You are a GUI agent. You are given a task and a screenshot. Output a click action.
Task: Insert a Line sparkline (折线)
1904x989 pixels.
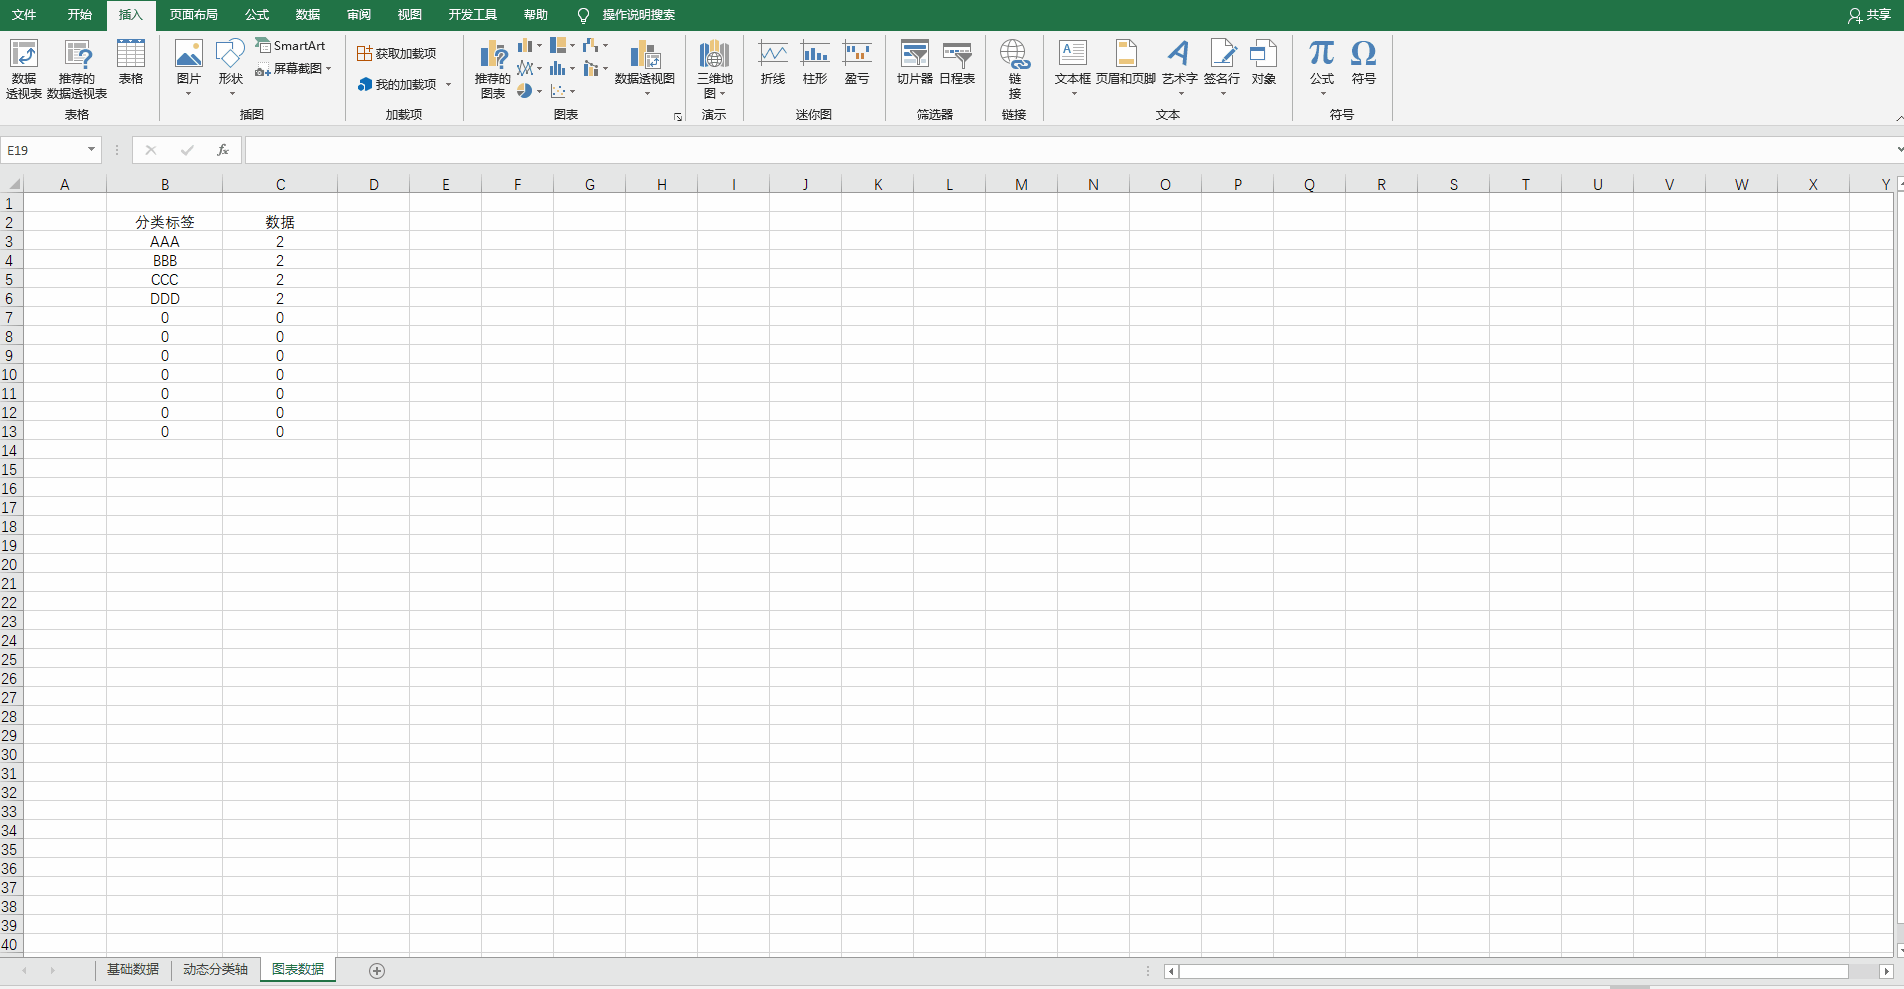tap(773, 62)
